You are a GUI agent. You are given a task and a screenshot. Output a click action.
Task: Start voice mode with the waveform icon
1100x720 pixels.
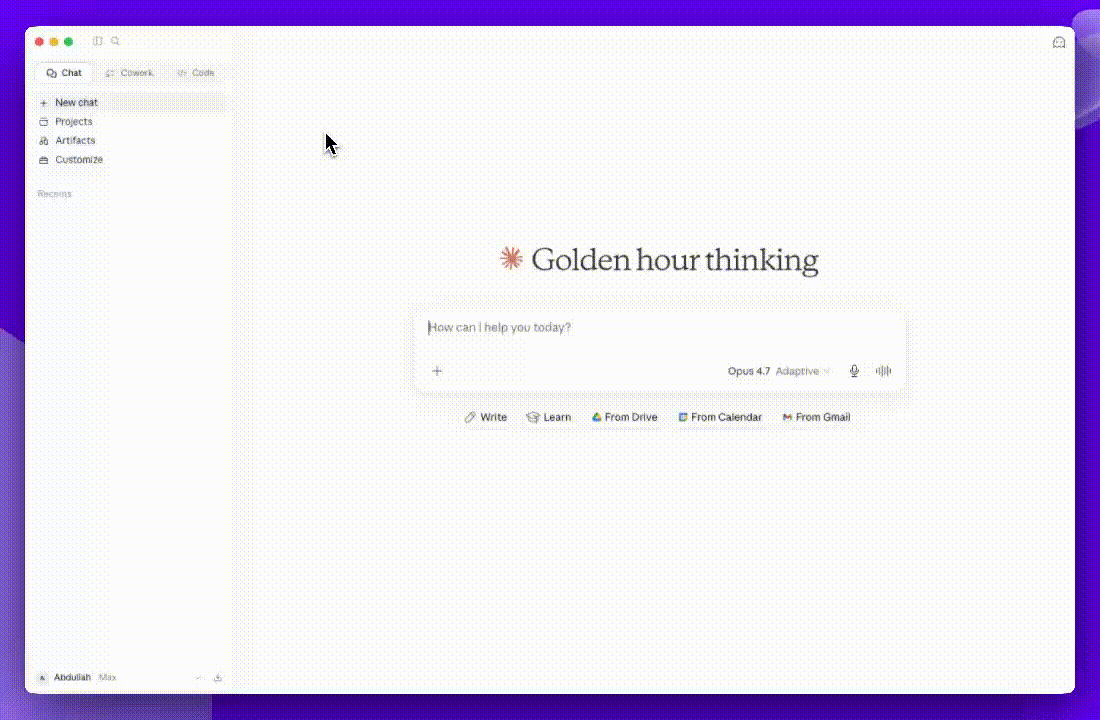(x=883, y=371)
